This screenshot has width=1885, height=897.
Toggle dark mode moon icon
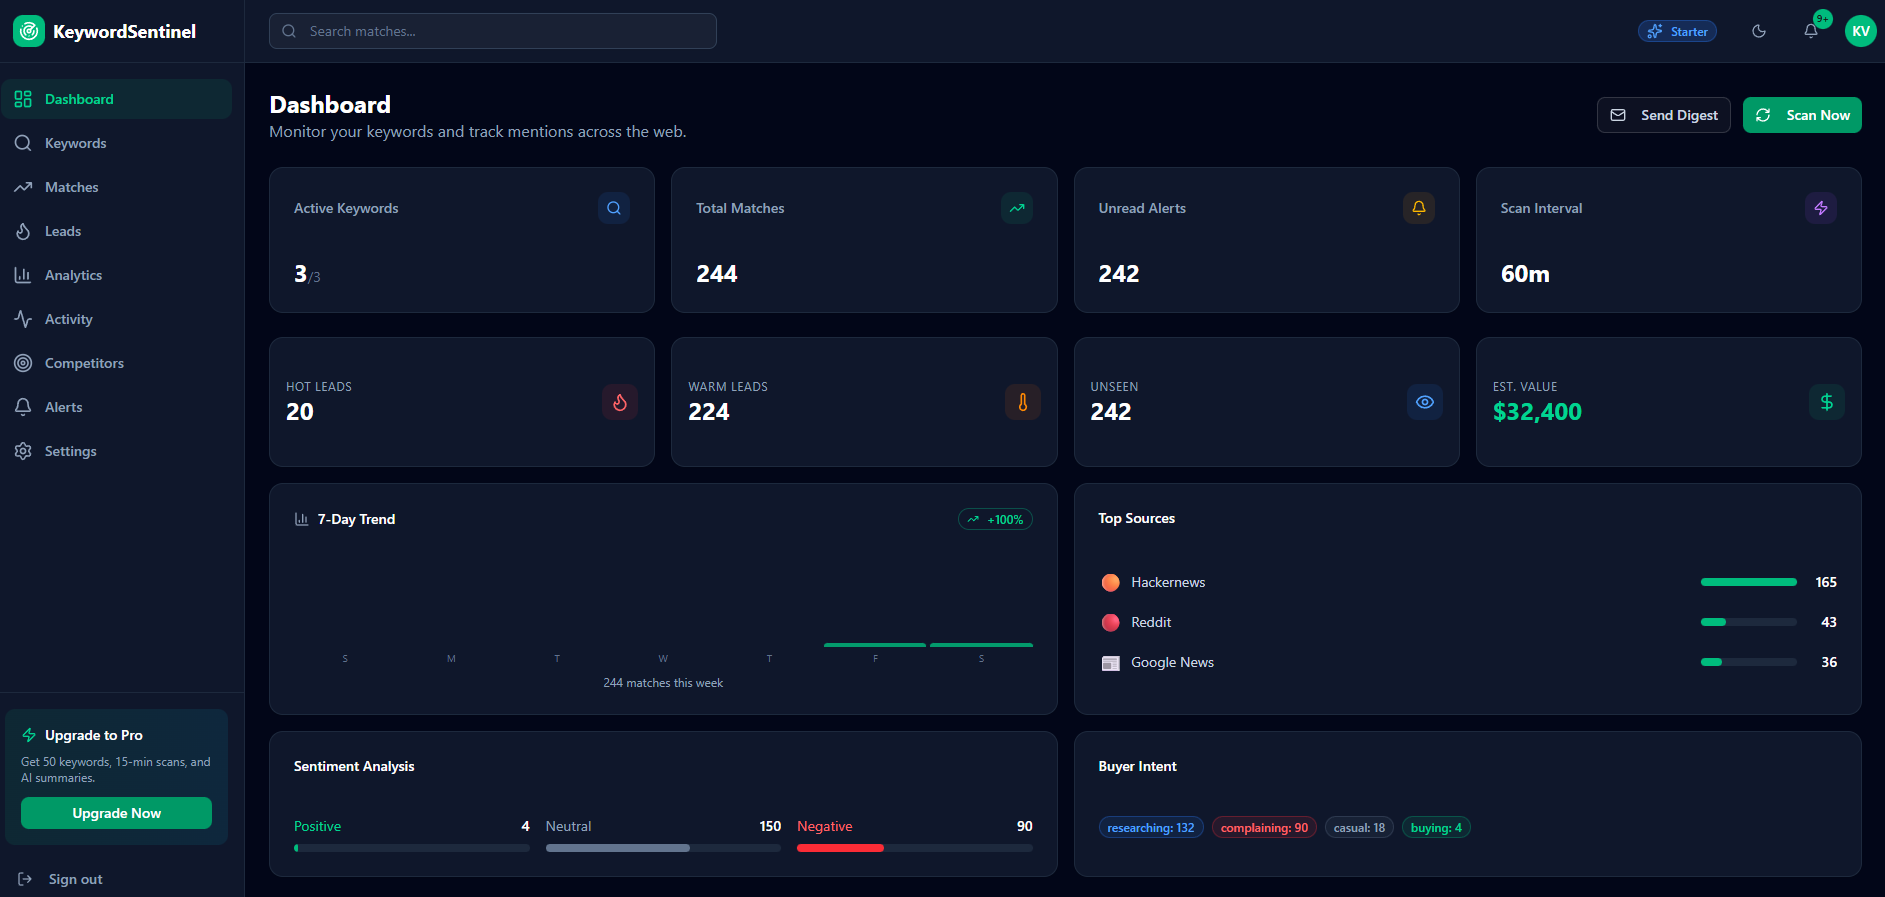[x=1759, y=31]
